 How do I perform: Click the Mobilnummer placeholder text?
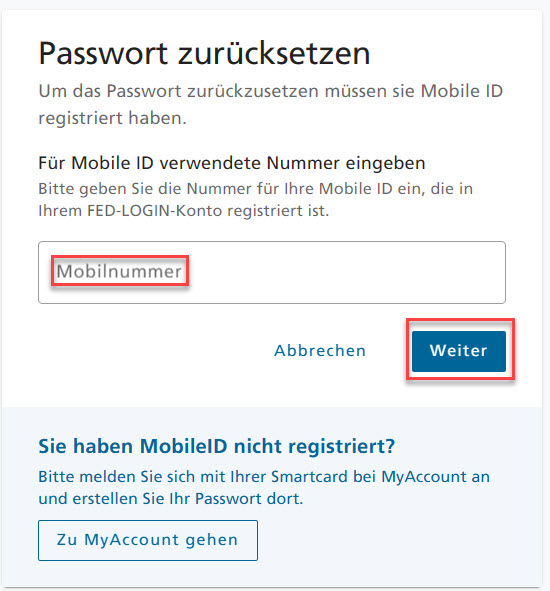point(119,271)
